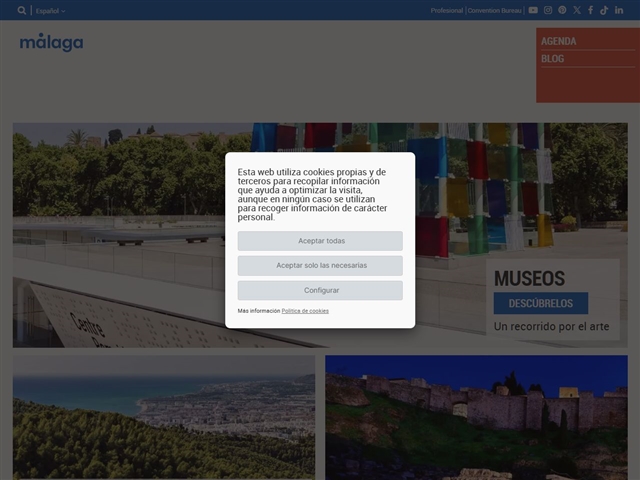Open the AGENDA menu item
Viewport: 640px width, 480px height.
pyautogui.click(x=558, y=41)
